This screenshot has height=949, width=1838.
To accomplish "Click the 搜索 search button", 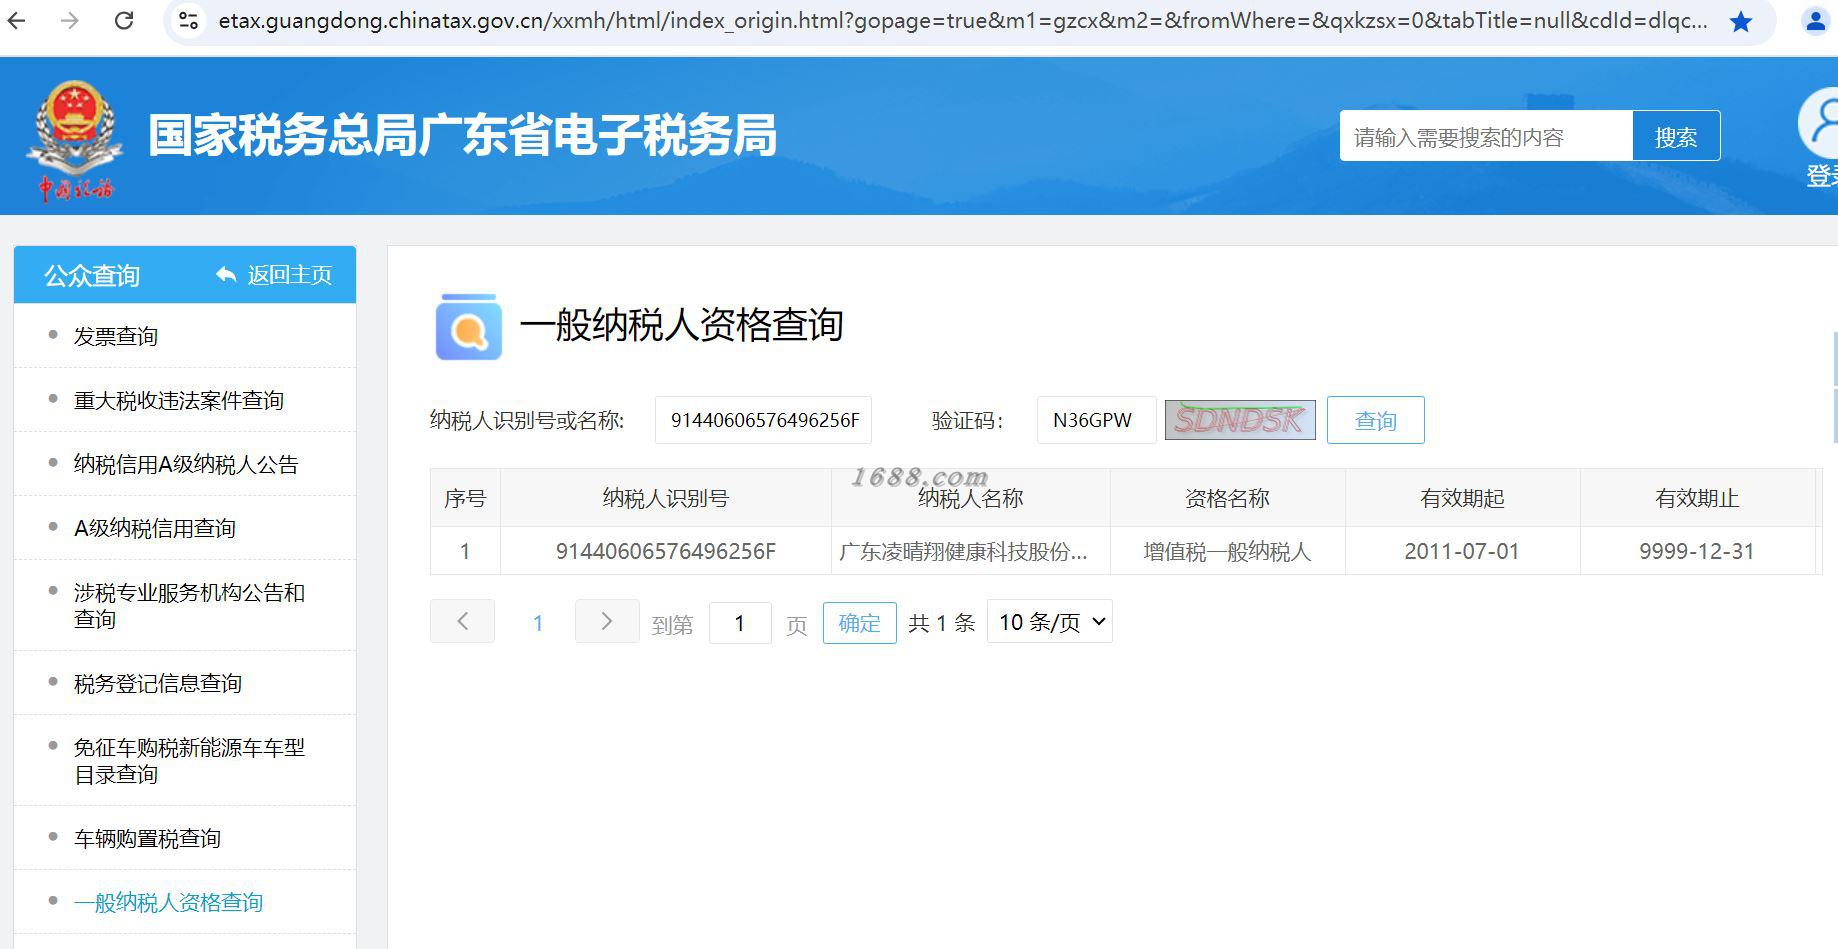I will point(1676,136).
